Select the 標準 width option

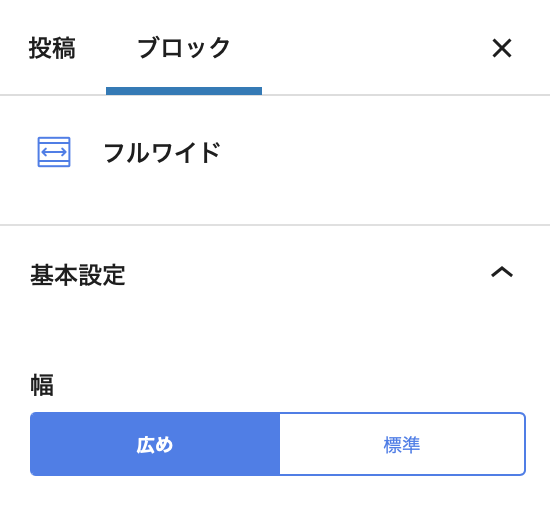click(x=402, y=444)
